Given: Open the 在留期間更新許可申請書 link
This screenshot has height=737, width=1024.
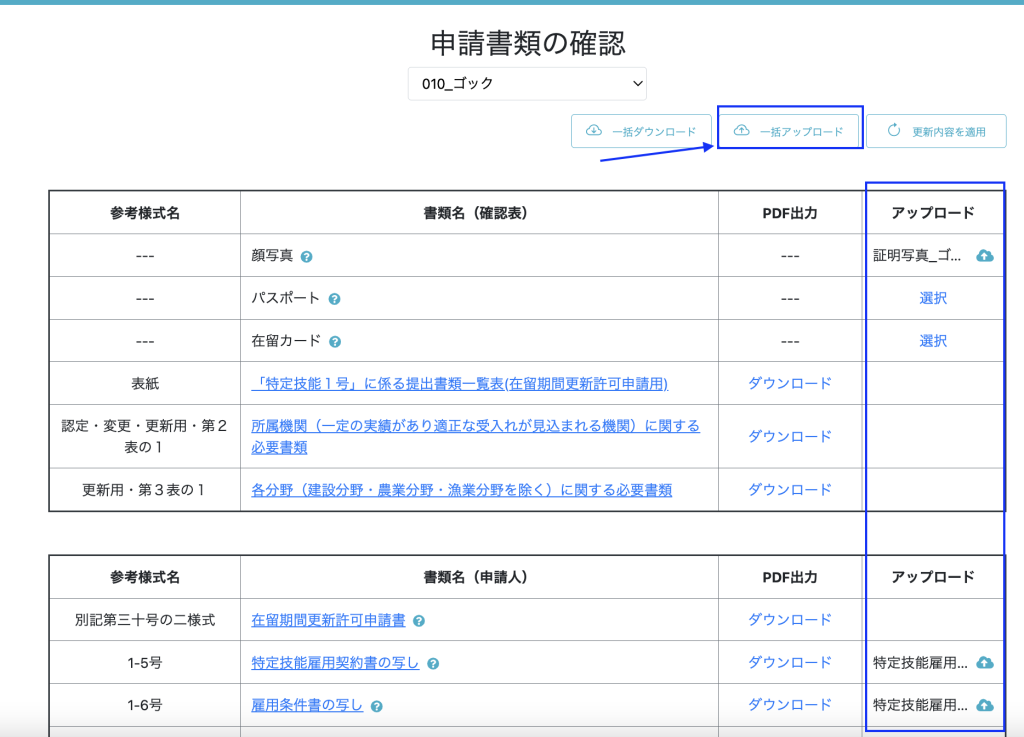Looking at the screenshot, I should (x=328, y=620).
